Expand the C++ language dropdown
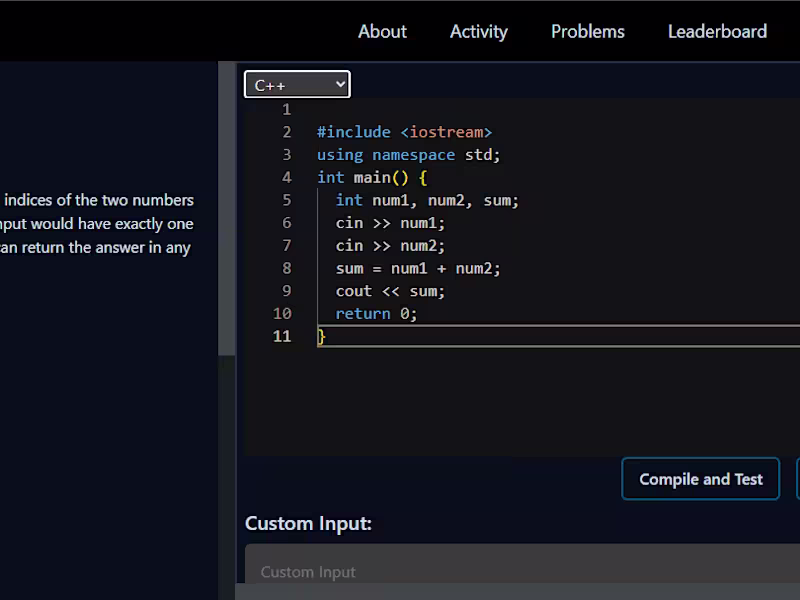 pos(297,85)
